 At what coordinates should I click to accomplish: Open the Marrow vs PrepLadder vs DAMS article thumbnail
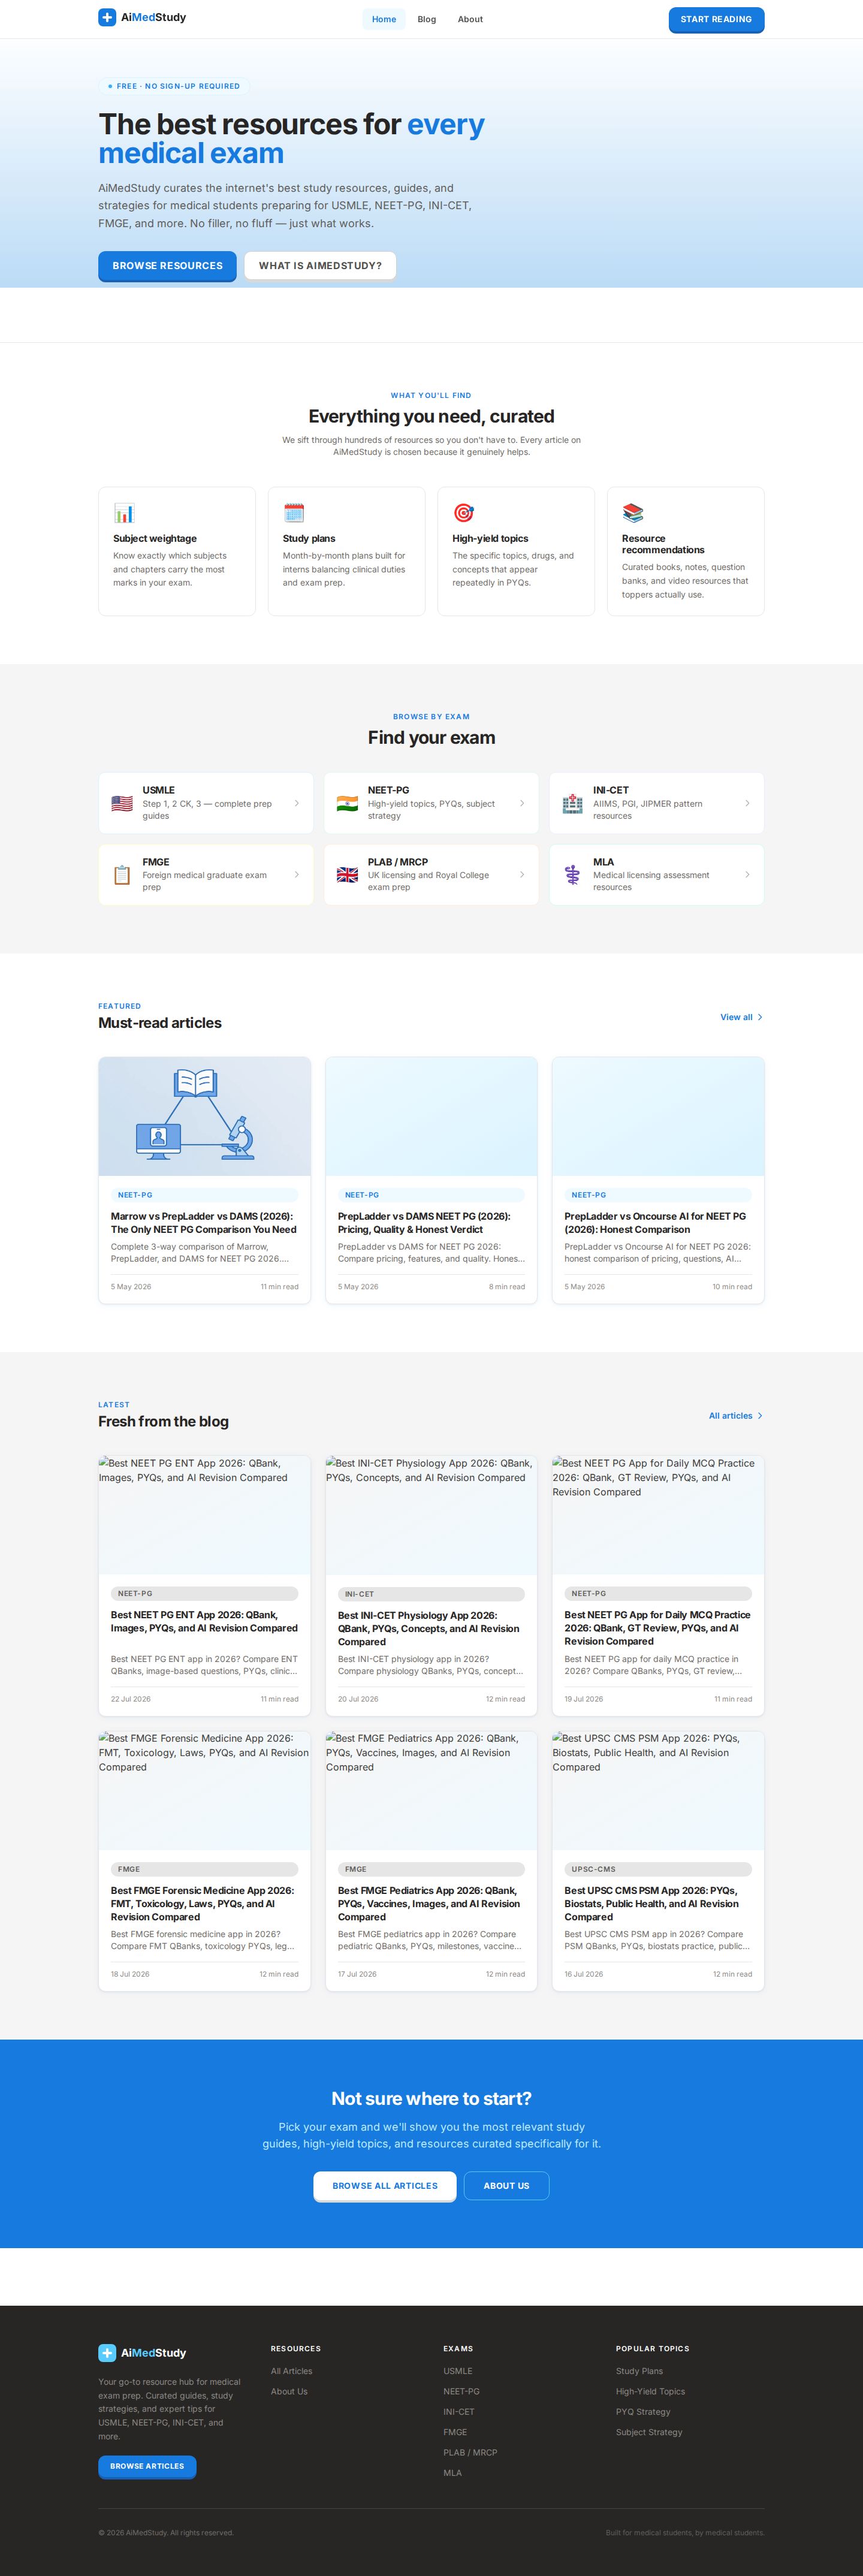tap(205, 1116)
